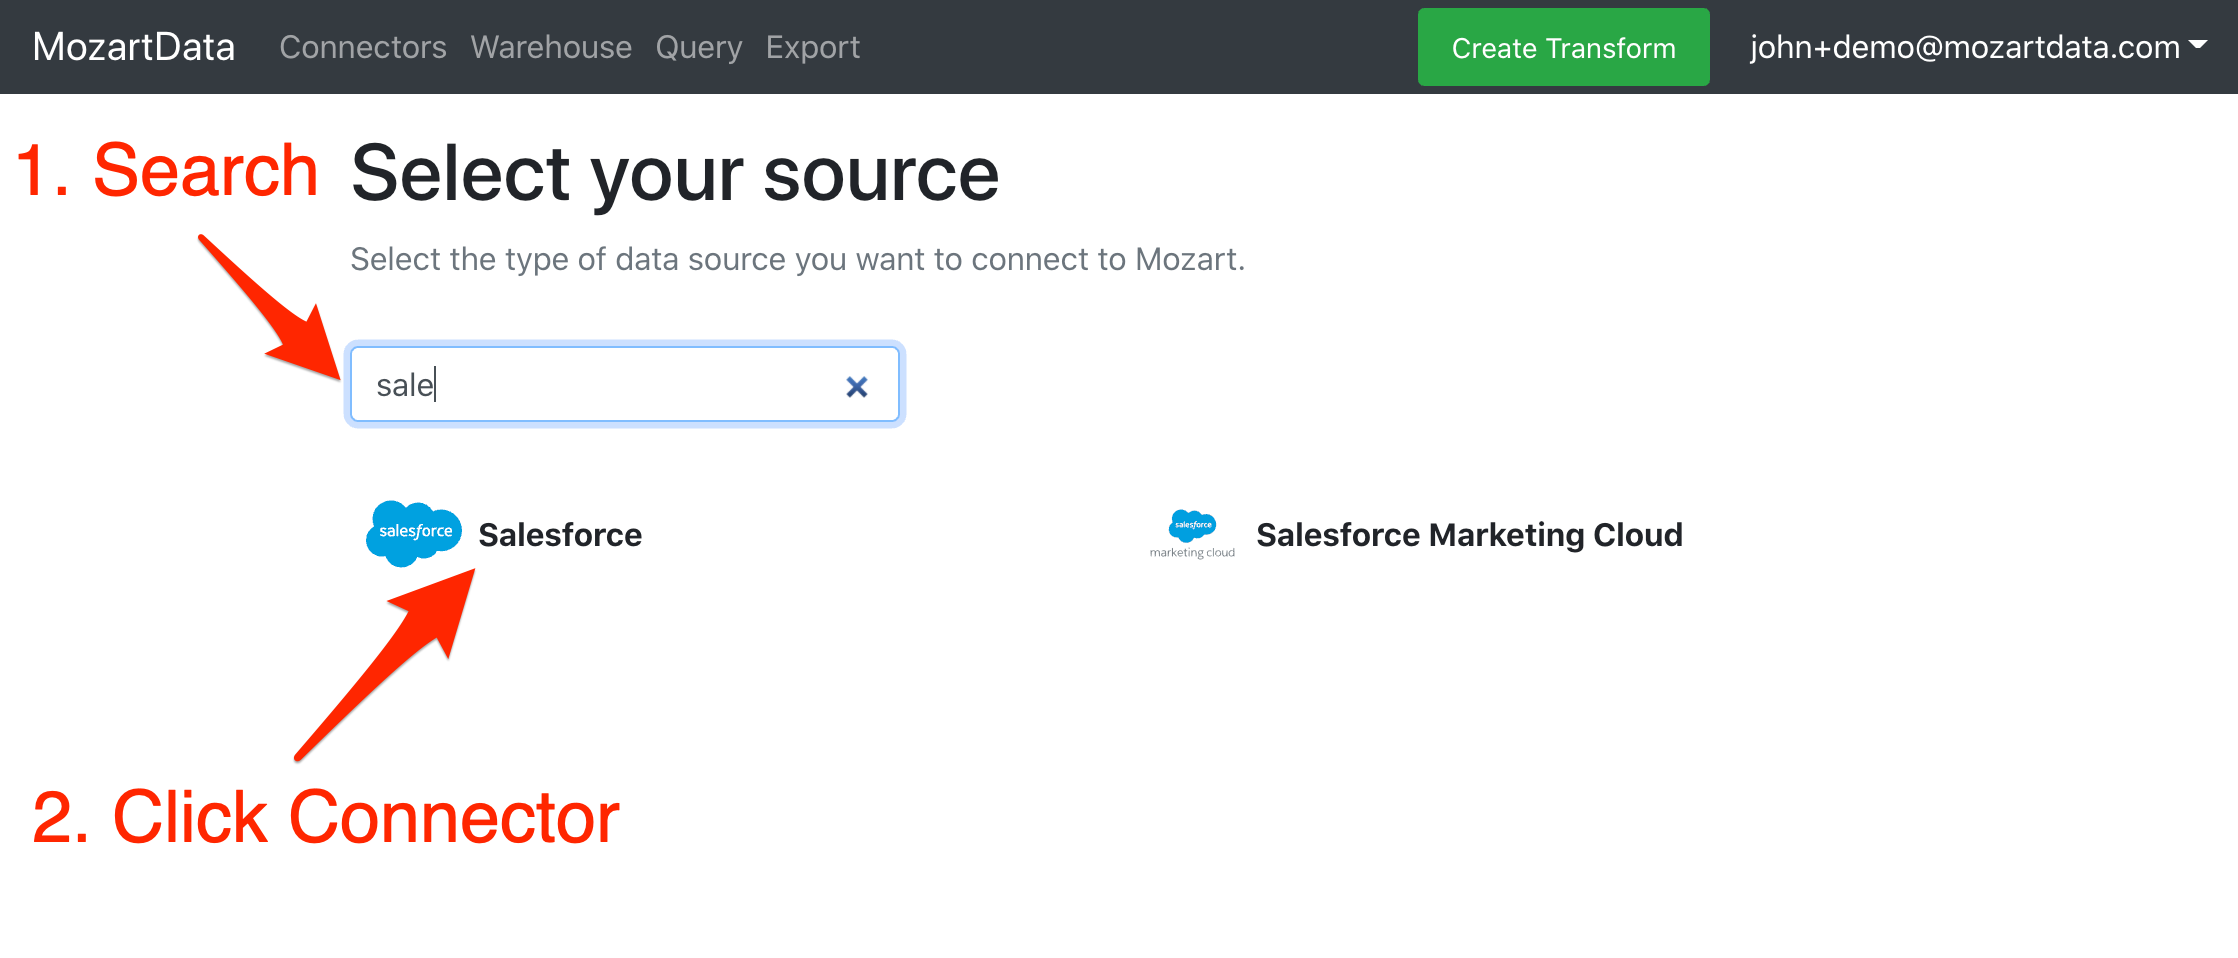Click the "Select your source" heading
Screen dimensions: 2238x958
(x=675, y=174)
